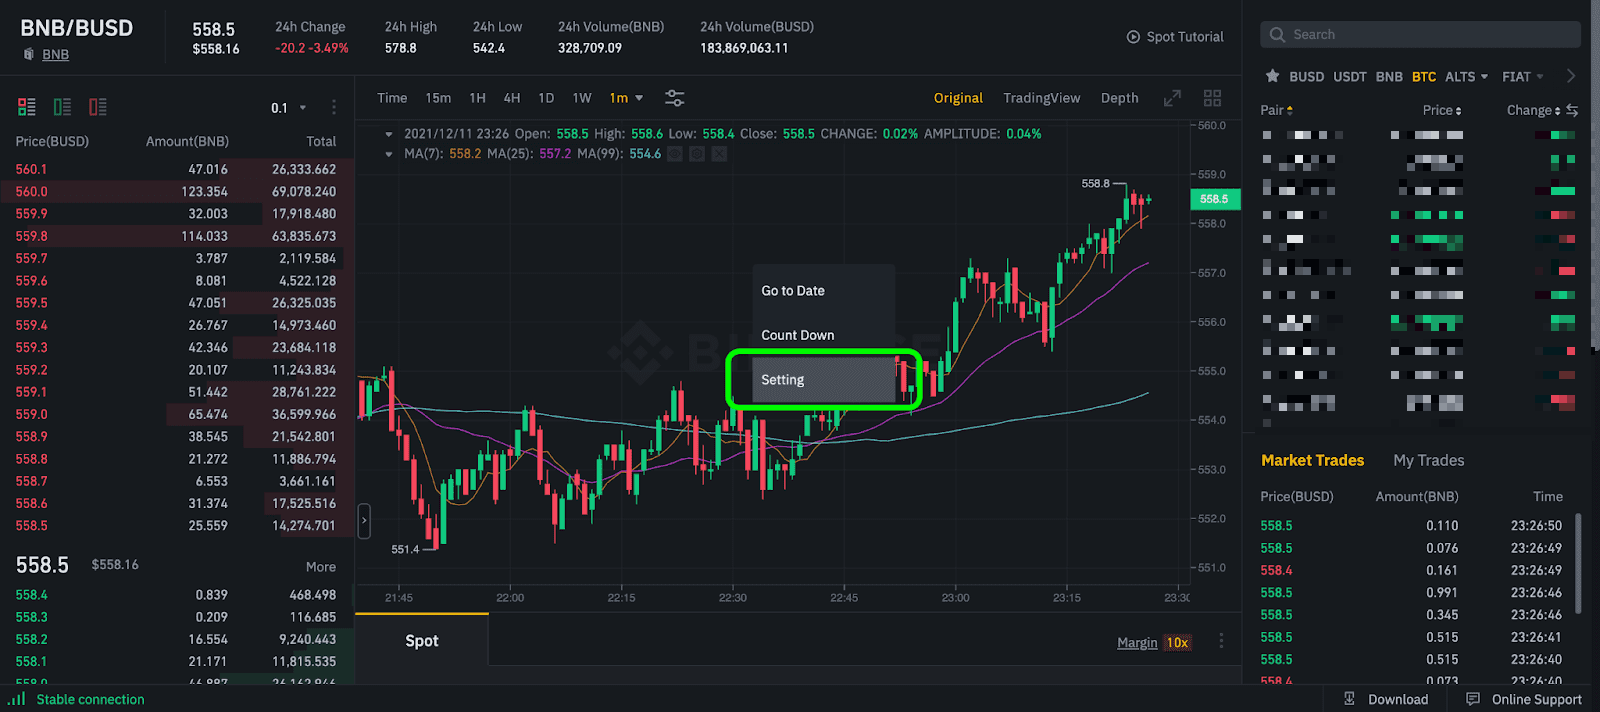
Task: Remove the MA indicator with X icon
Action: [x=719, y=154]
